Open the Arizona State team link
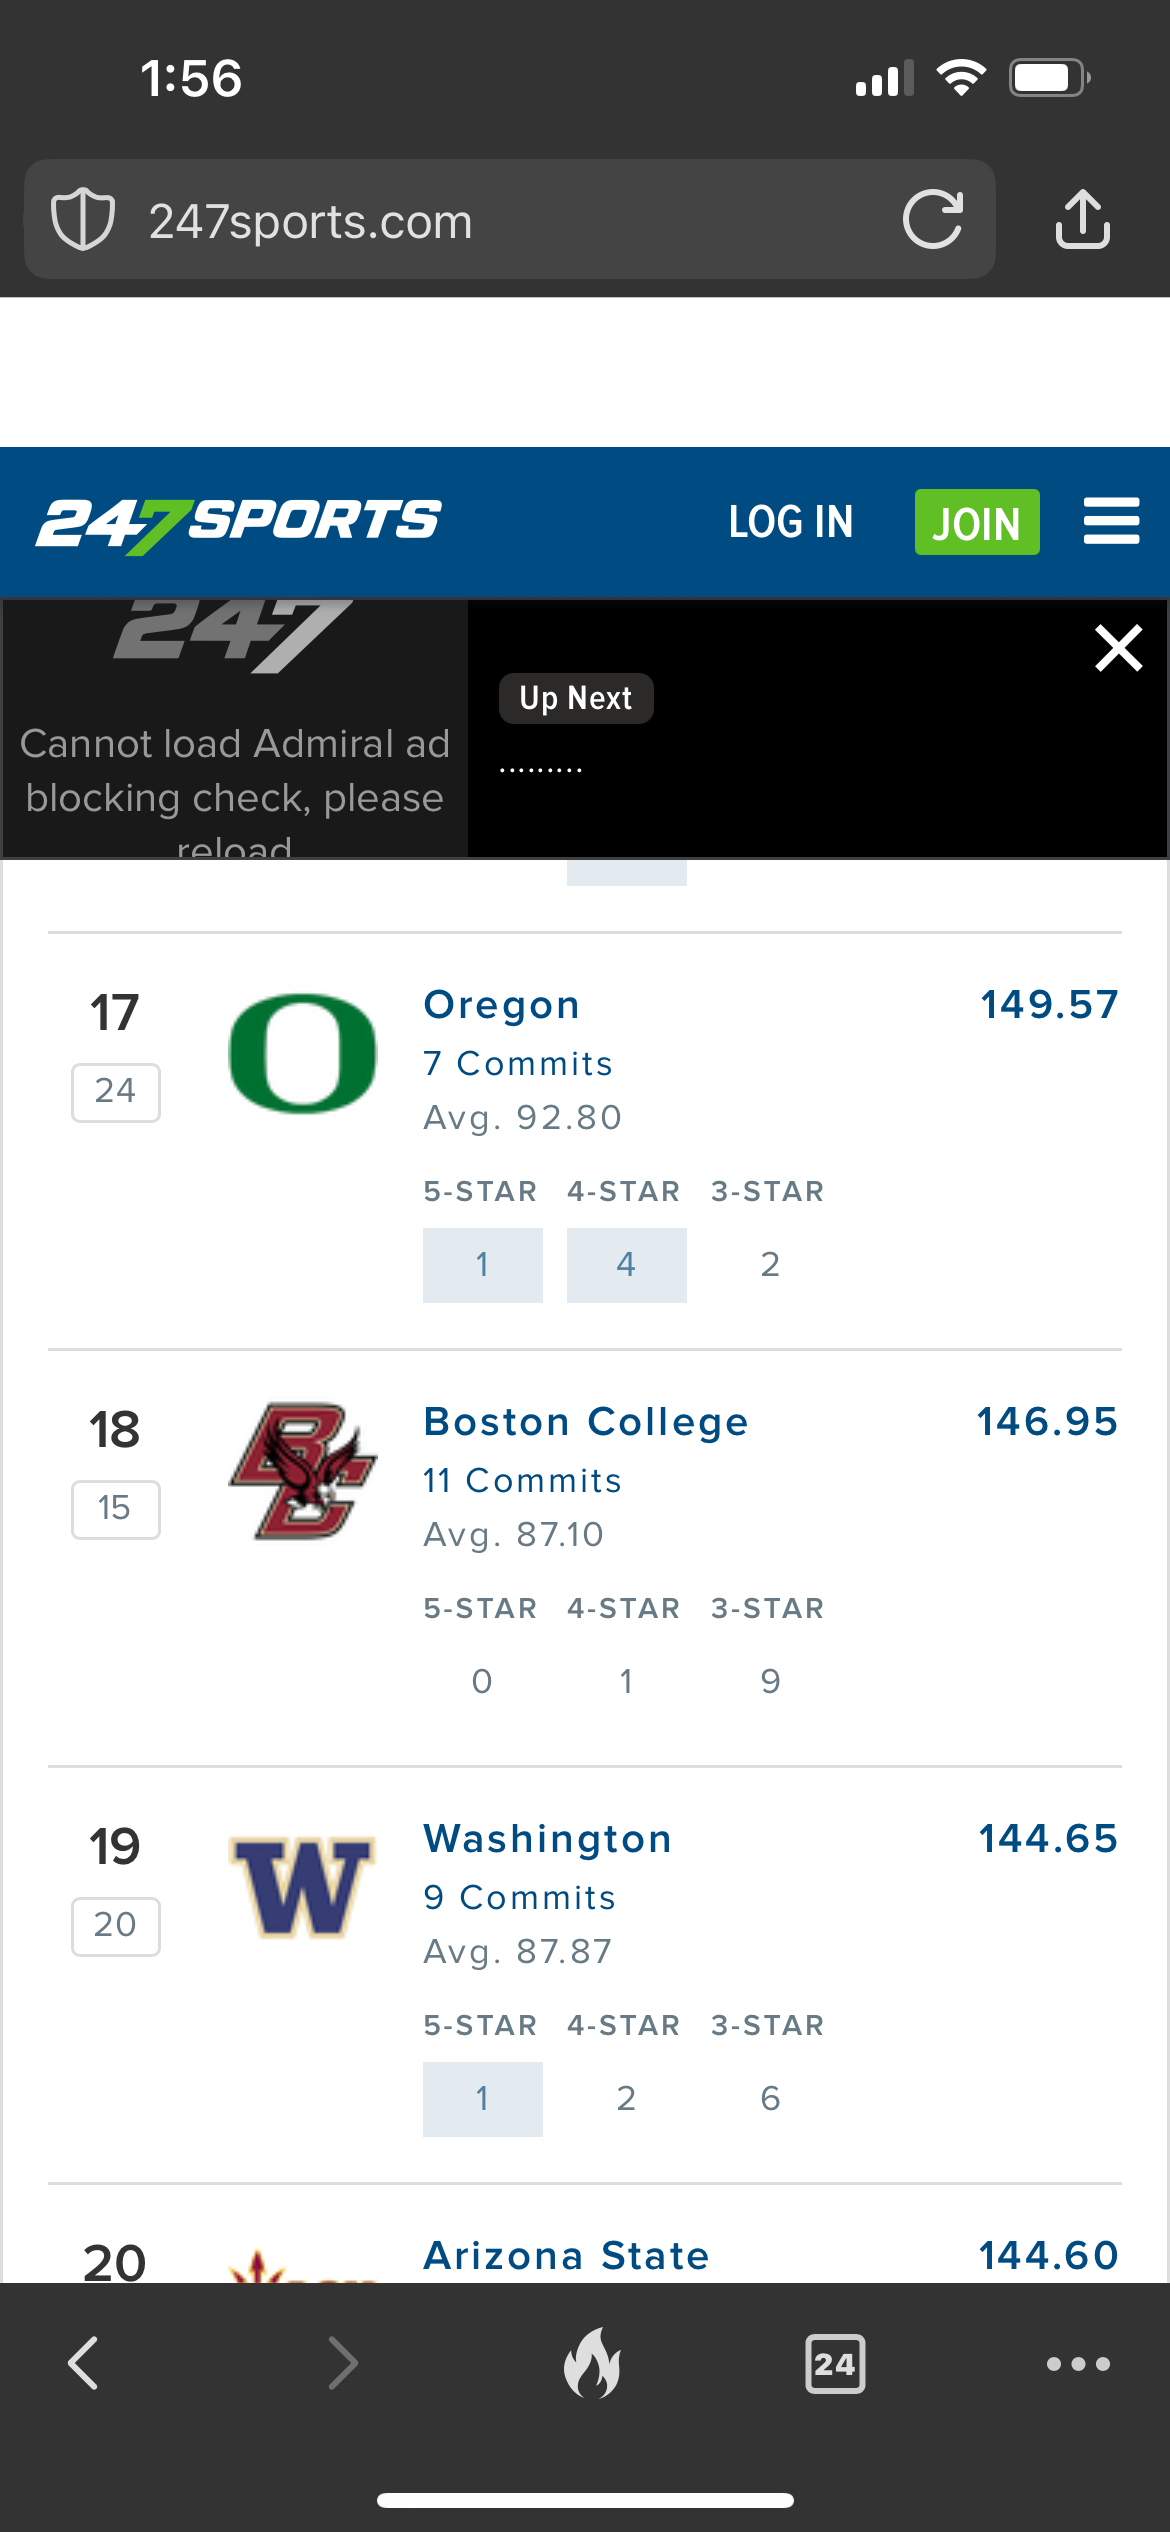This screenshot has height=2532, width=1170. [566, 2256]
